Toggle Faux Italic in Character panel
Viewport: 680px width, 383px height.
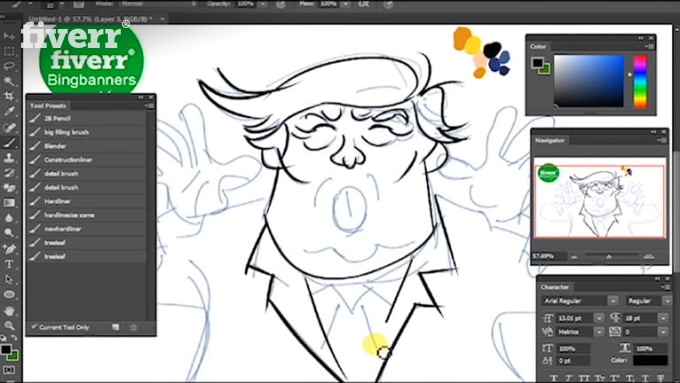(x=569, y=379)
